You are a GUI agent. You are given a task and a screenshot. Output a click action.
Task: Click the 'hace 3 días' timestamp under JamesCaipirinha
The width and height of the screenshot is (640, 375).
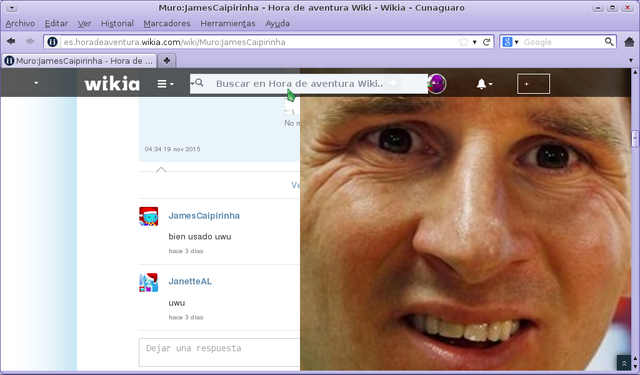[186, 251]
